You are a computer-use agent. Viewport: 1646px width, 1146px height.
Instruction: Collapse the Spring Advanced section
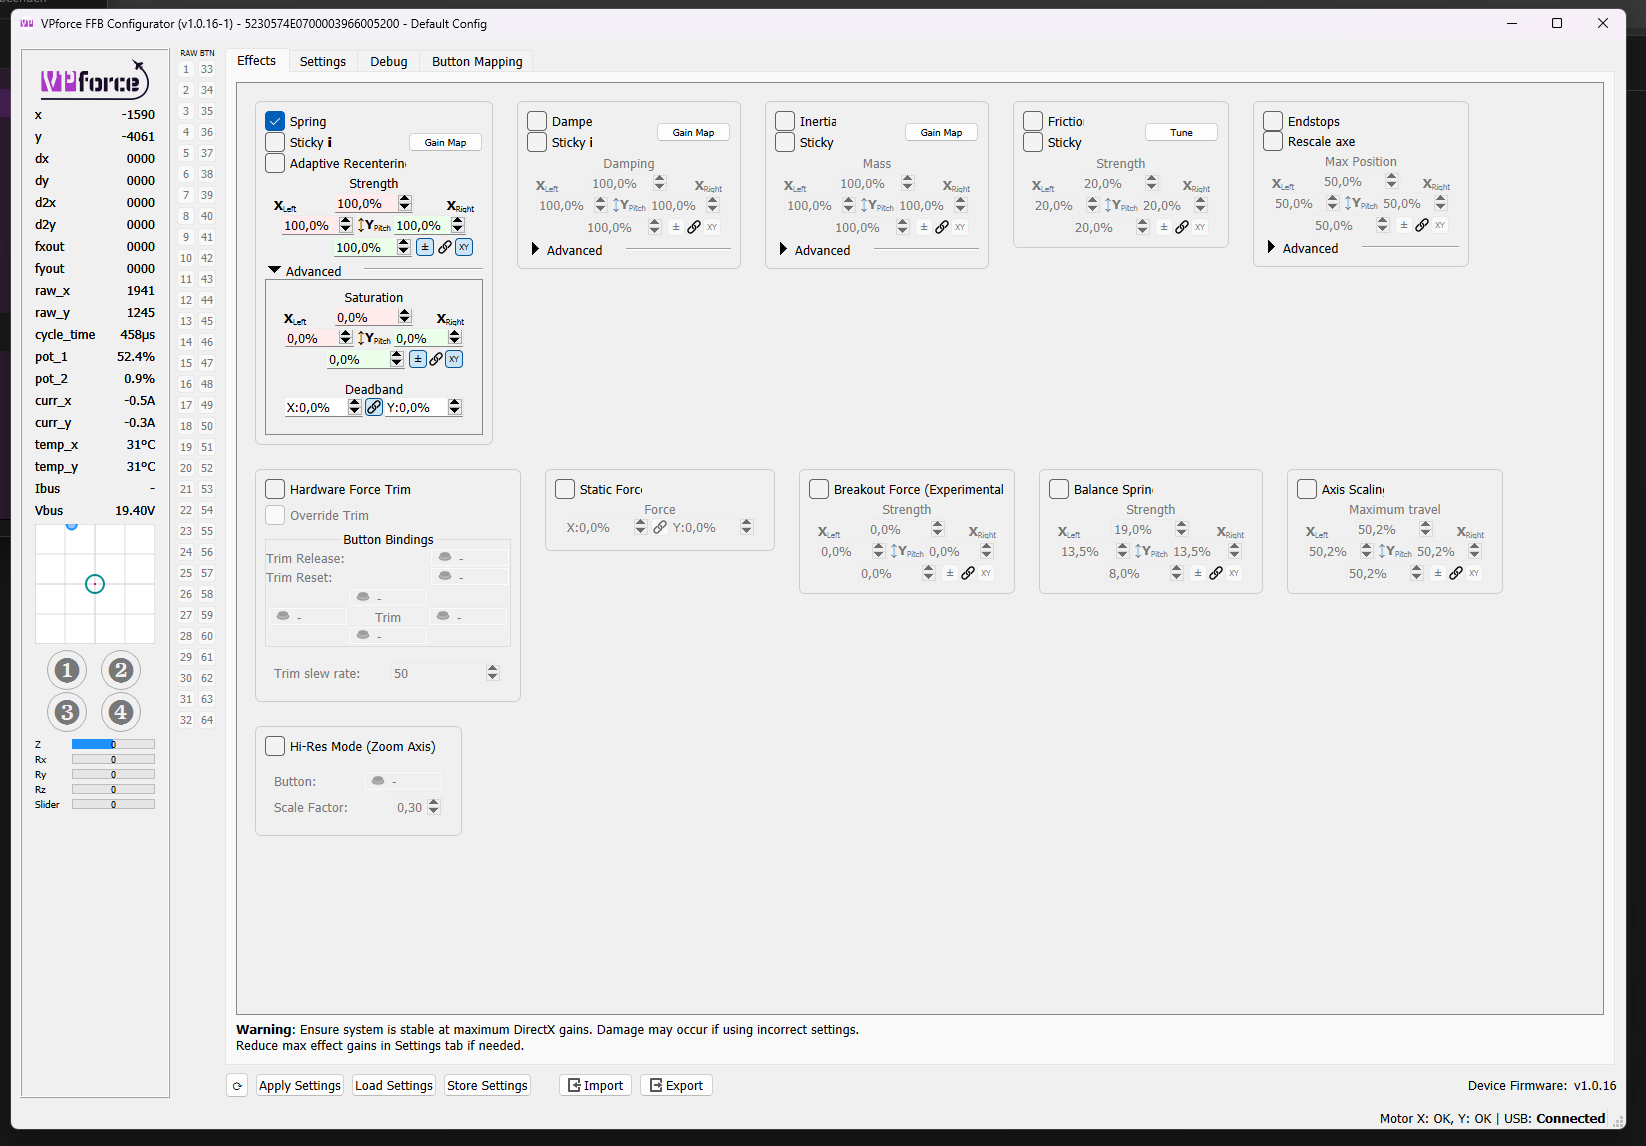274,270
